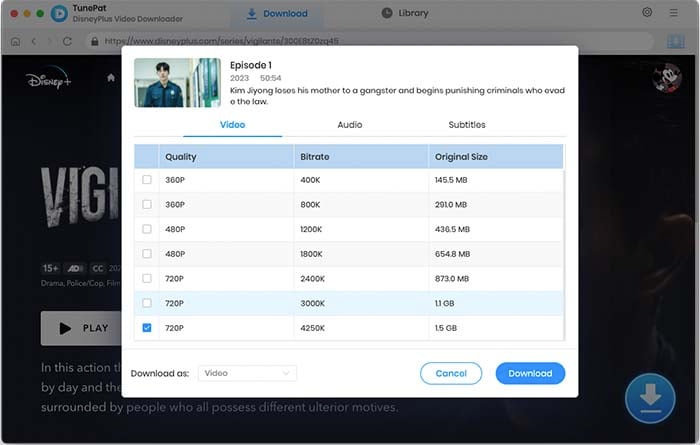Select the Subtitles tab in dialog
This screenshot has height=445, width=700.
(467, 125)
